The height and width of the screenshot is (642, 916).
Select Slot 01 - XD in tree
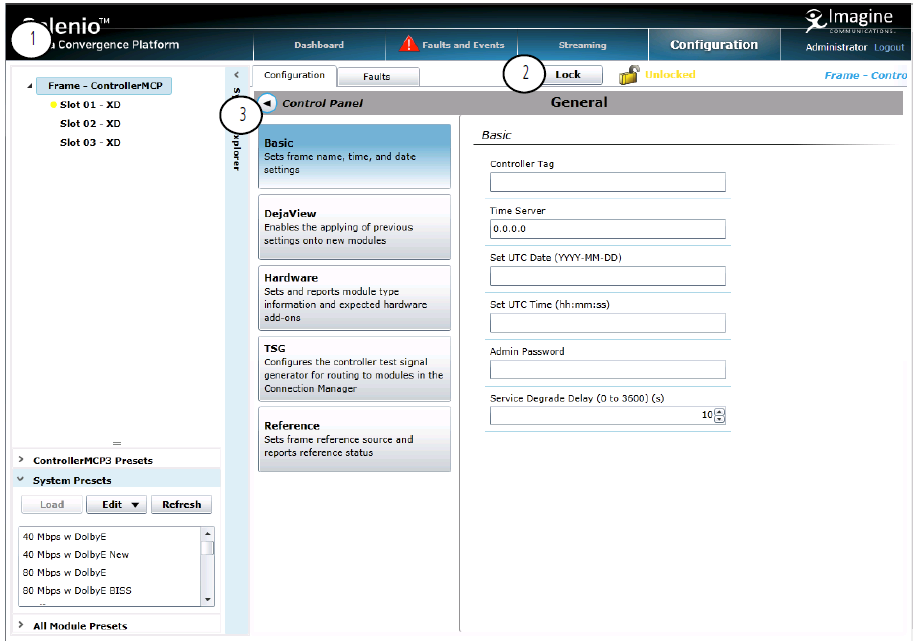[90, 105]
